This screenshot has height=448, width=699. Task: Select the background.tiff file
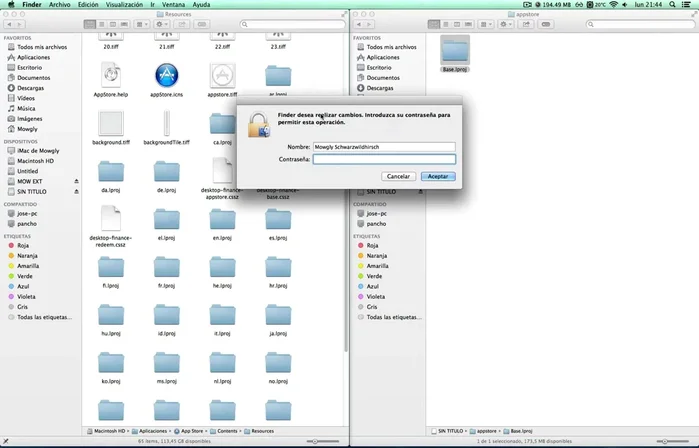(111, 123)
